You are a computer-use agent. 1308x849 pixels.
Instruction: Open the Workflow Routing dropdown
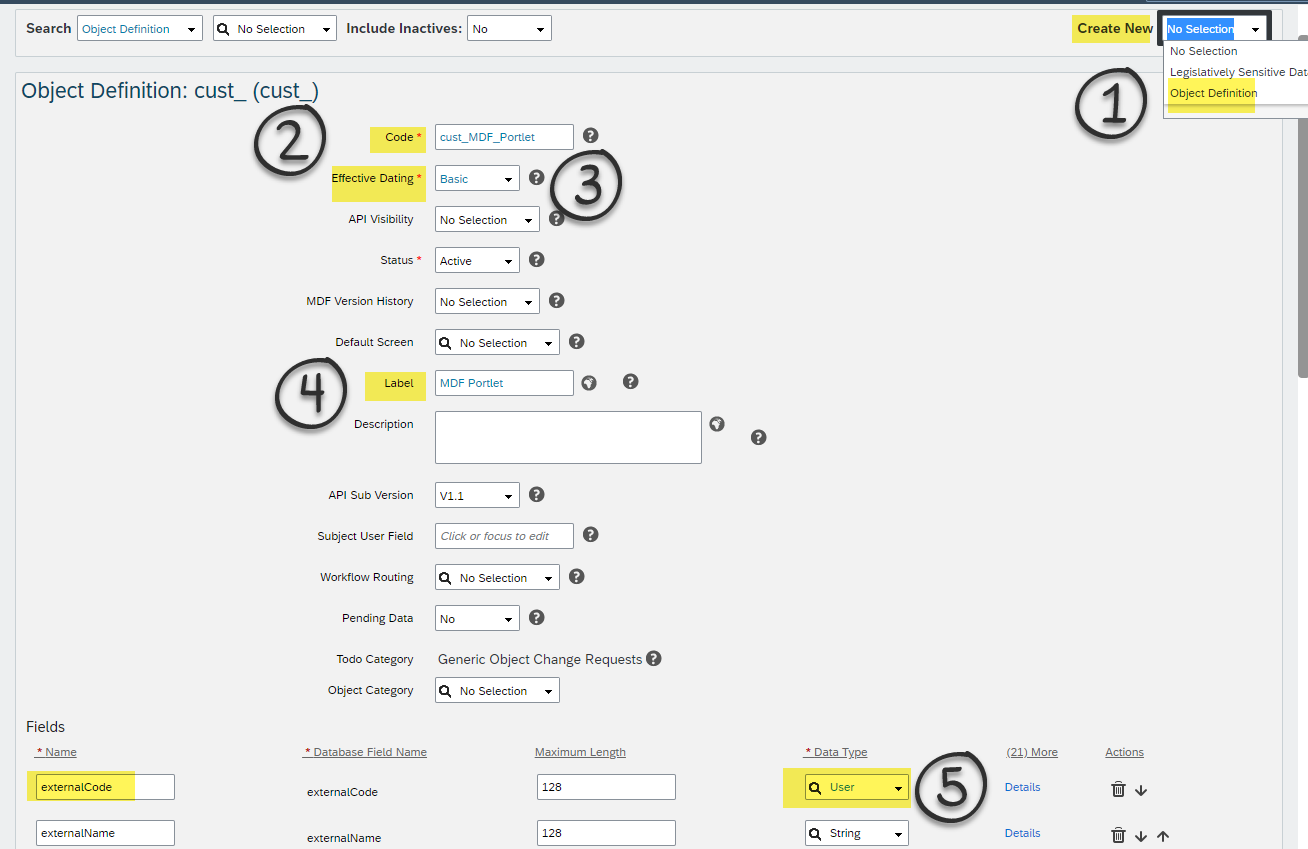click(497, 578)
